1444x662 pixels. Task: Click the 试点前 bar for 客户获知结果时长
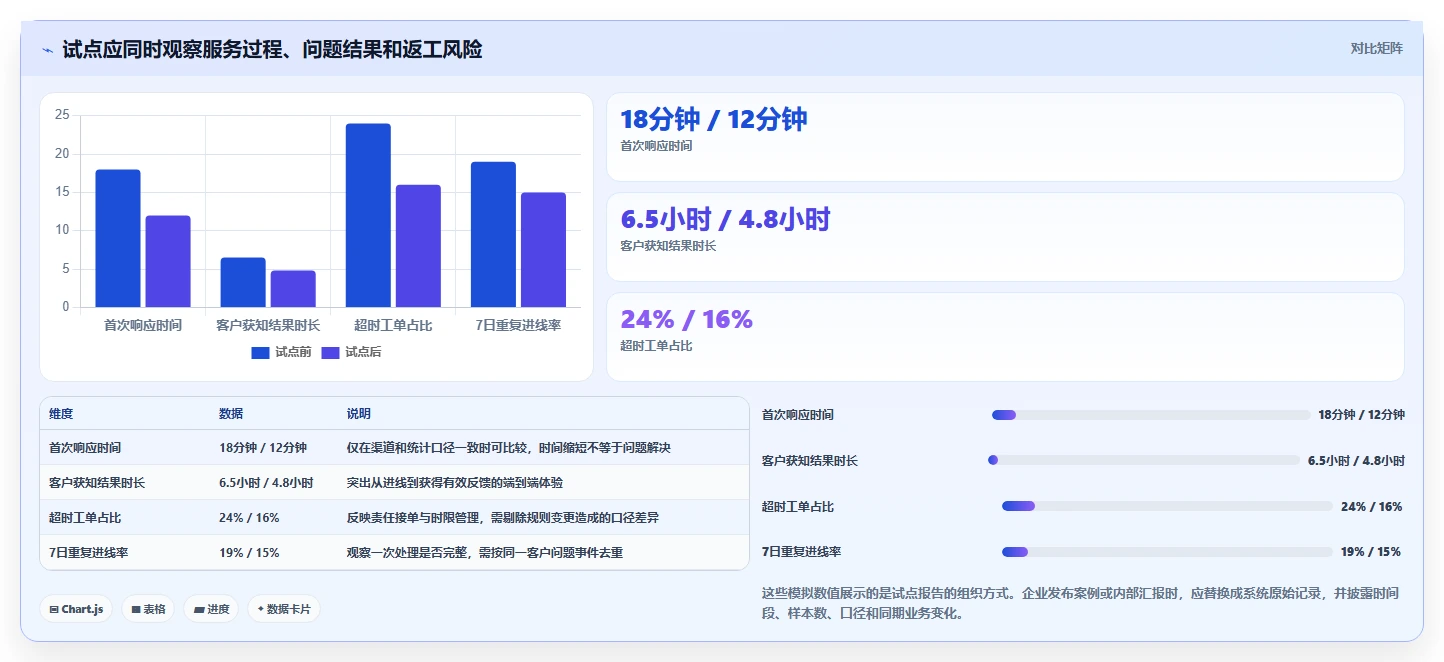[x=243, y=282]
